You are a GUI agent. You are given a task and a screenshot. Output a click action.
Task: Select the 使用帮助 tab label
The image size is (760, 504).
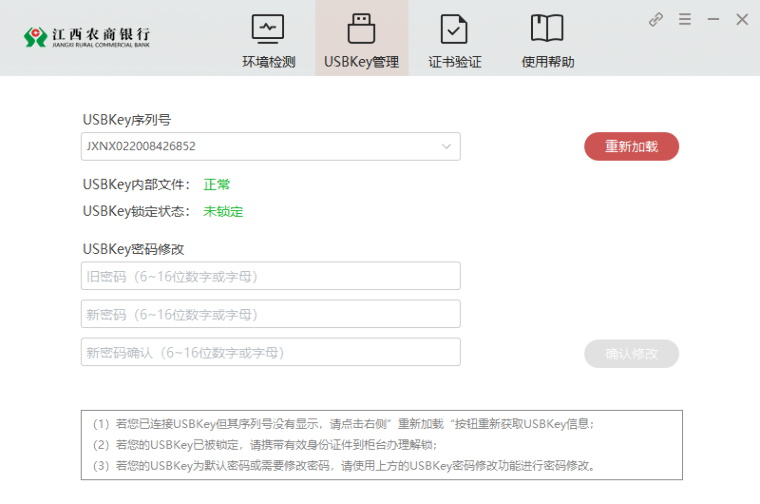click(548, 62)
